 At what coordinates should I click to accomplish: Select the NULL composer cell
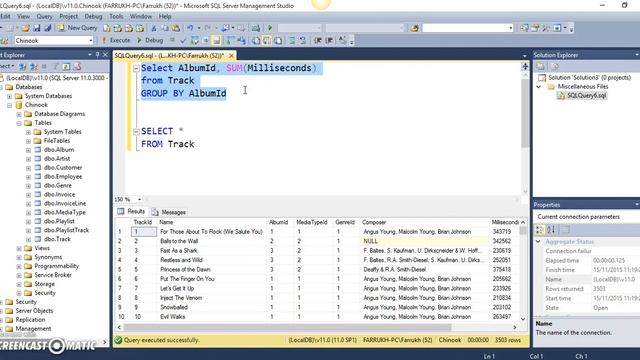424,241
